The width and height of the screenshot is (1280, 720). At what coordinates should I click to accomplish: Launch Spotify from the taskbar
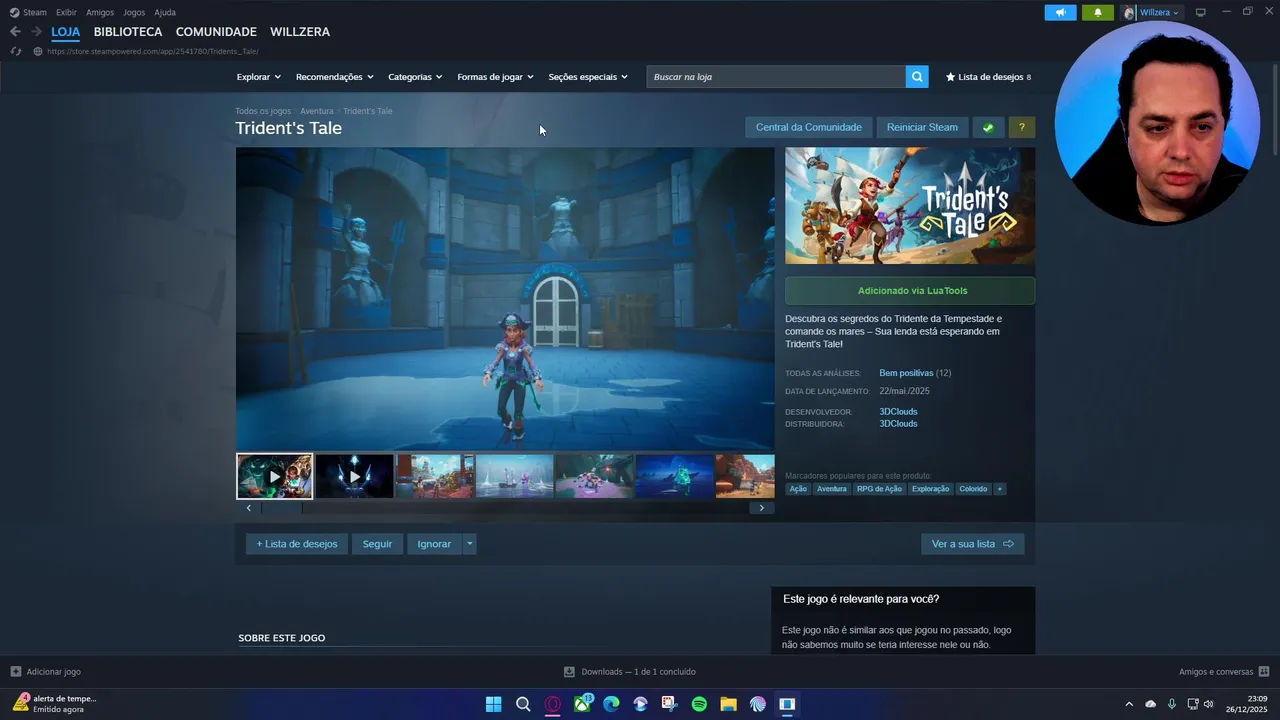[699, 704]
